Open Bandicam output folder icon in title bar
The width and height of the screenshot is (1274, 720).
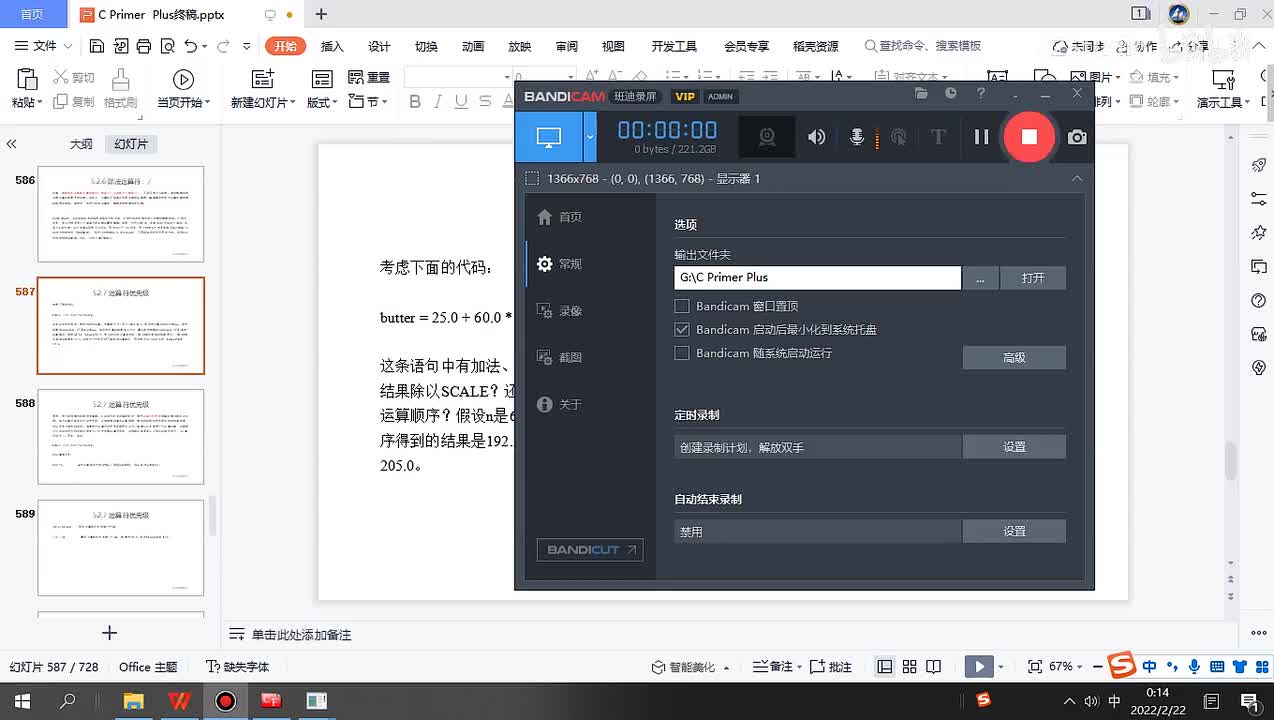(921, 93)
